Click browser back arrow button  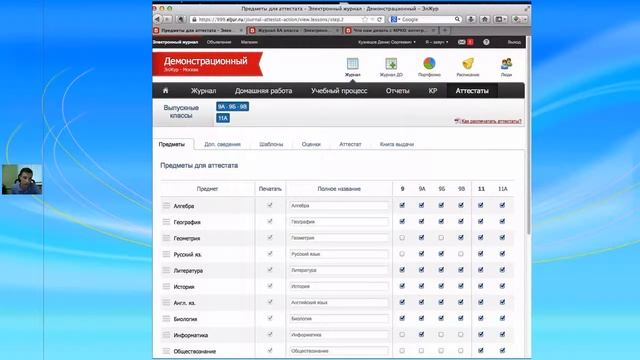point(157,19)
